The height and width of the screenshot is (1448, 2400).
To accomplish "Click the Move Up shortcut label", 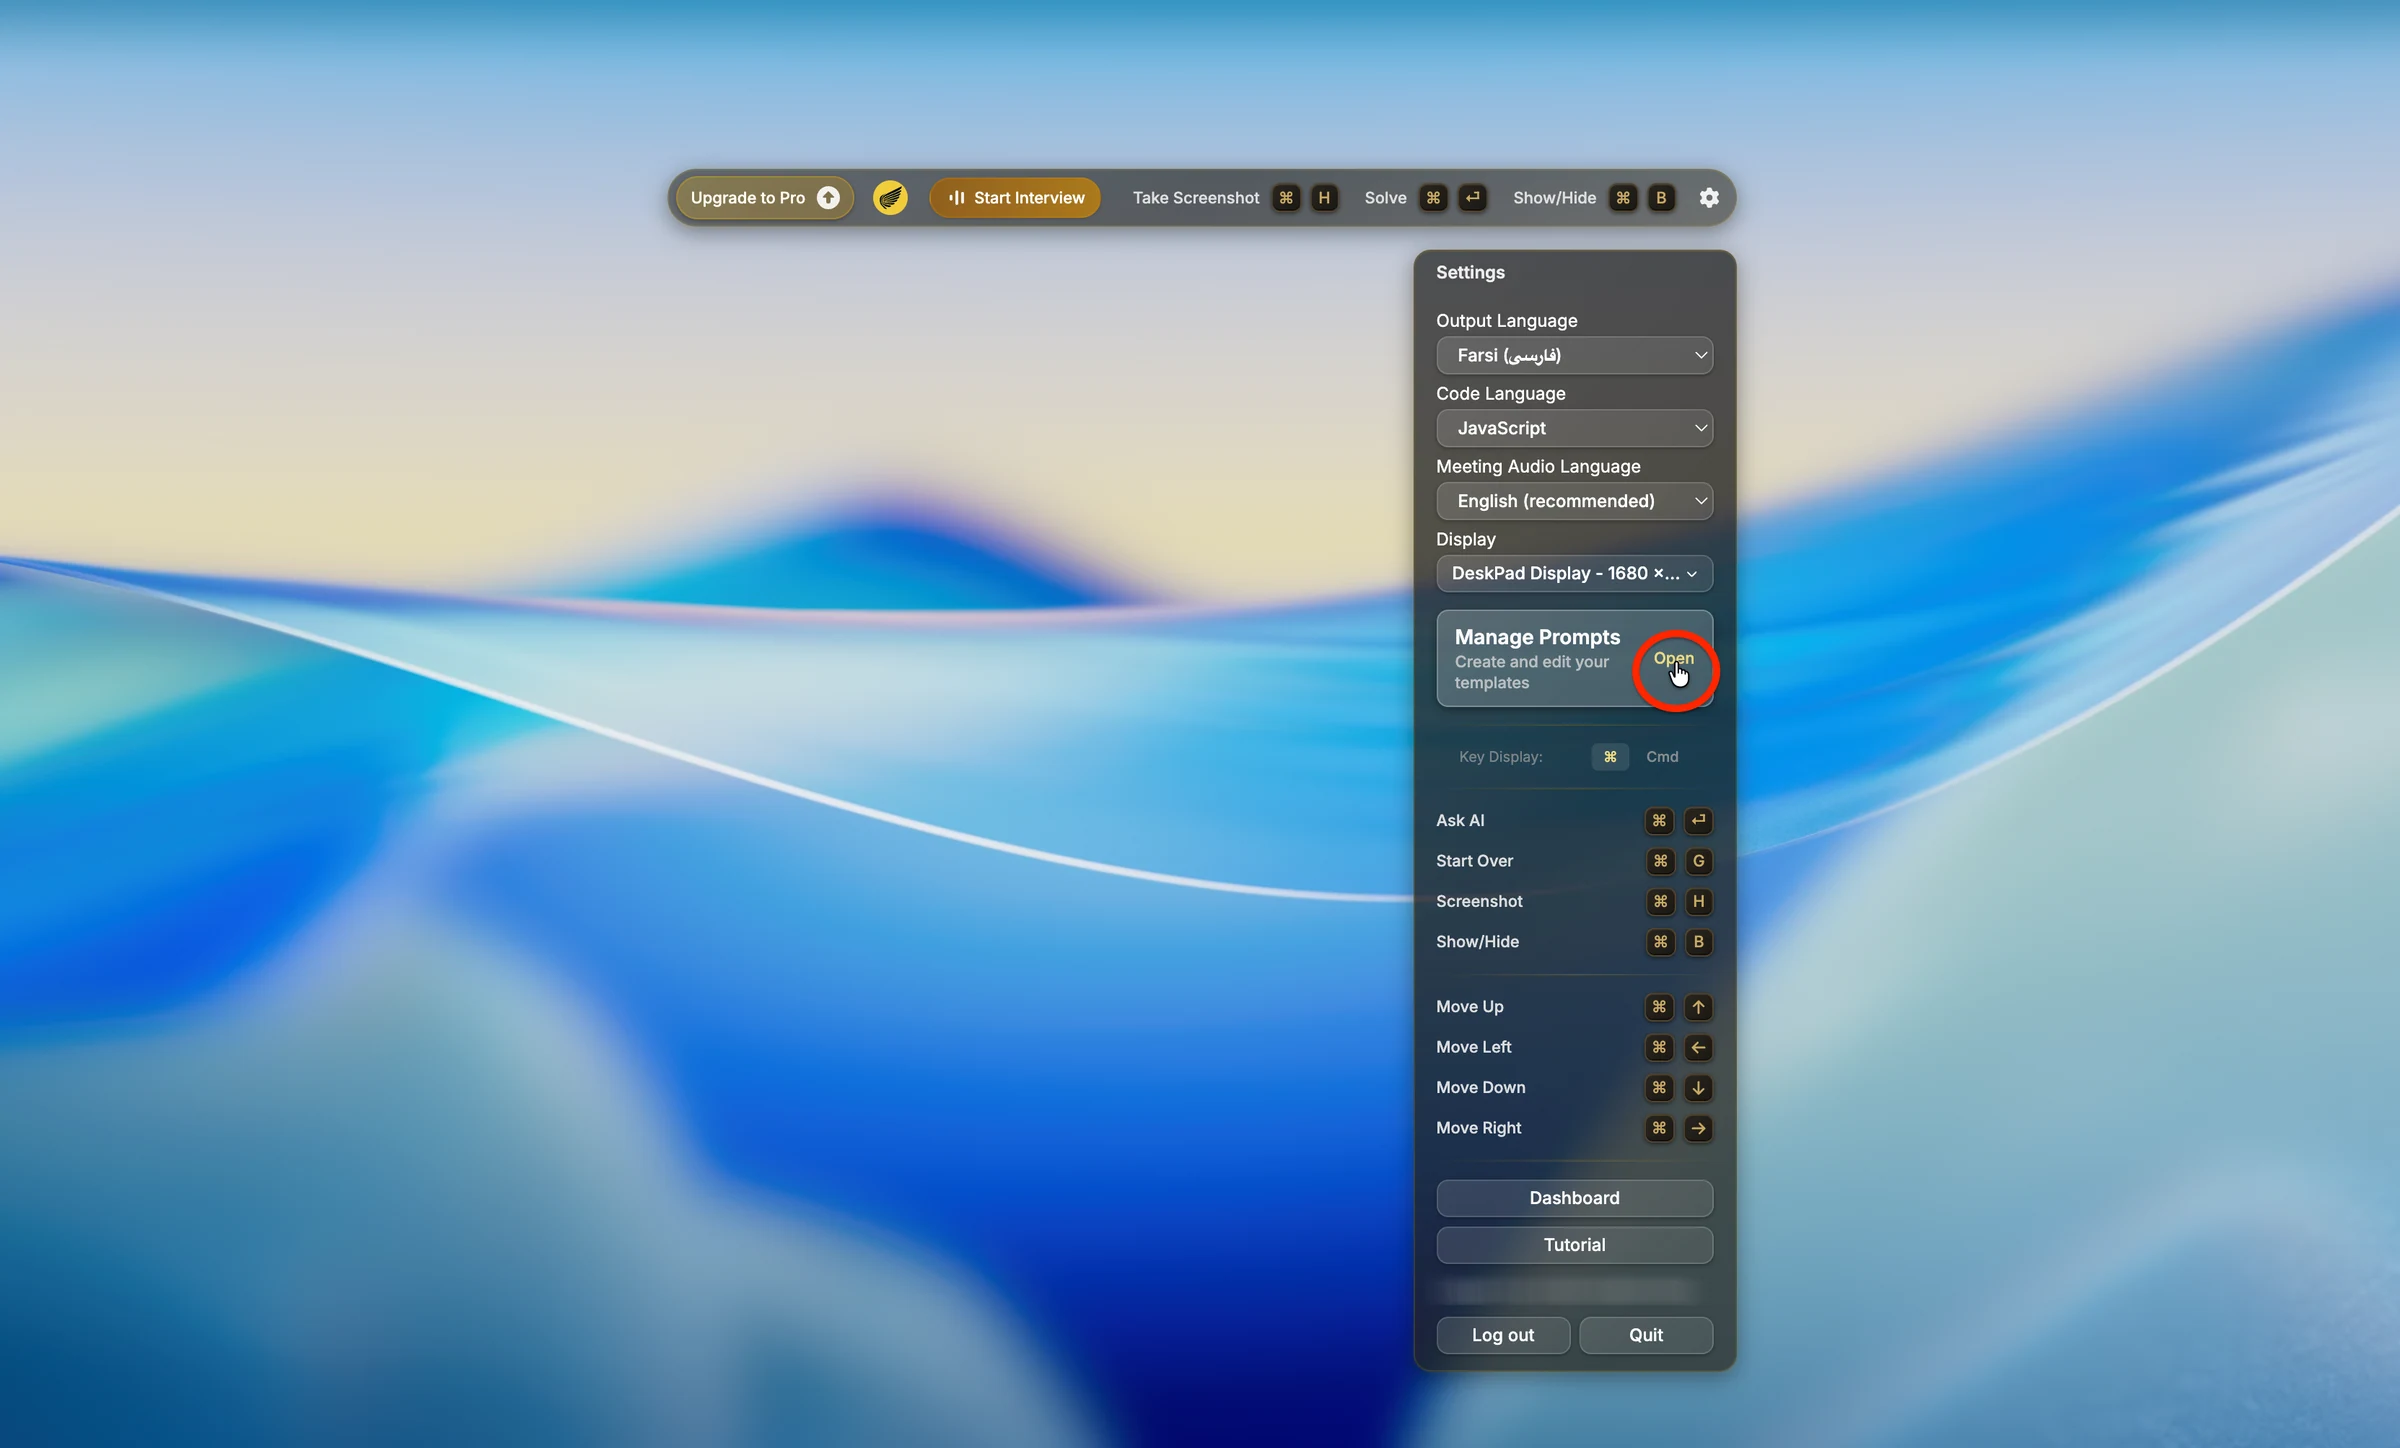I will [x=1469, y=1007].
